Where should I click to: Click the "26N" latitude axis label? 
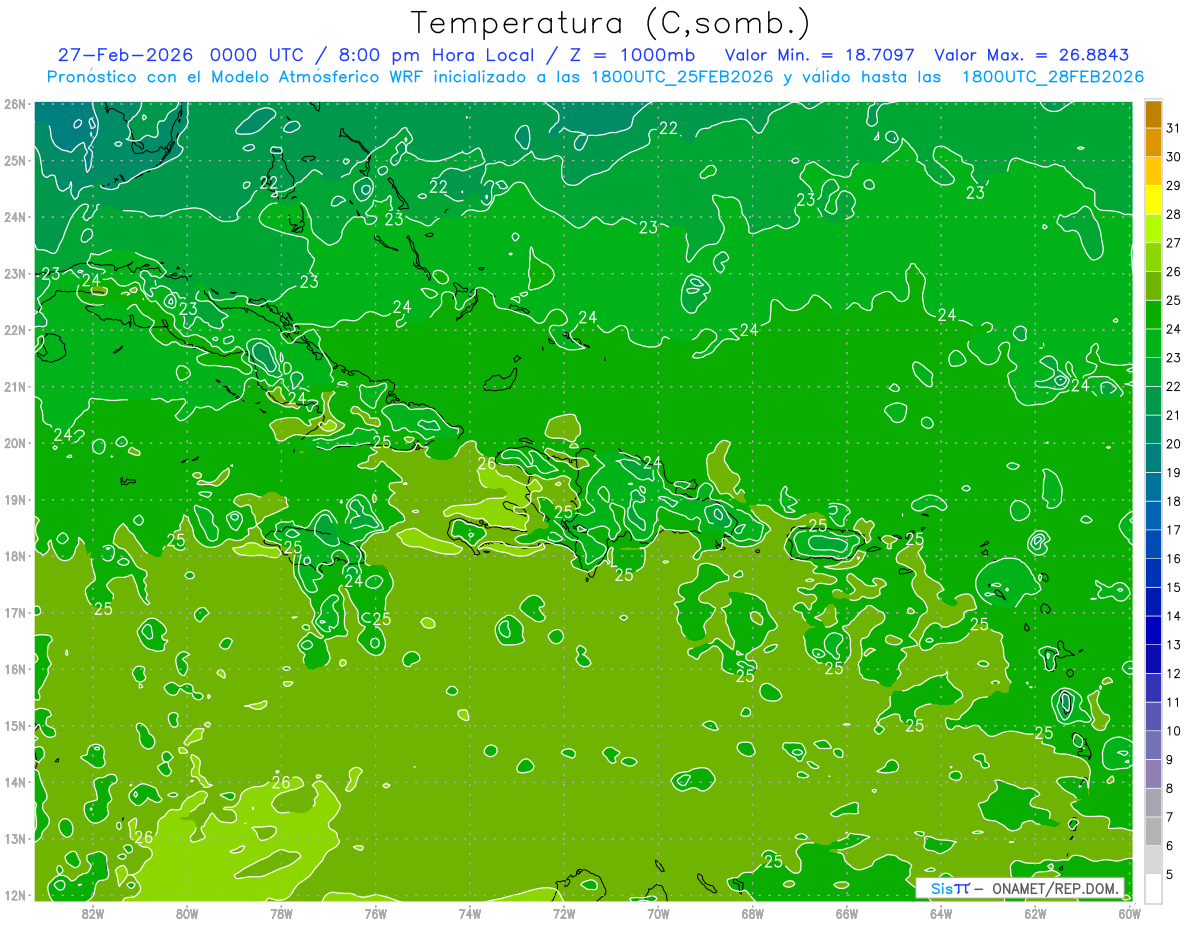[14, 104]
